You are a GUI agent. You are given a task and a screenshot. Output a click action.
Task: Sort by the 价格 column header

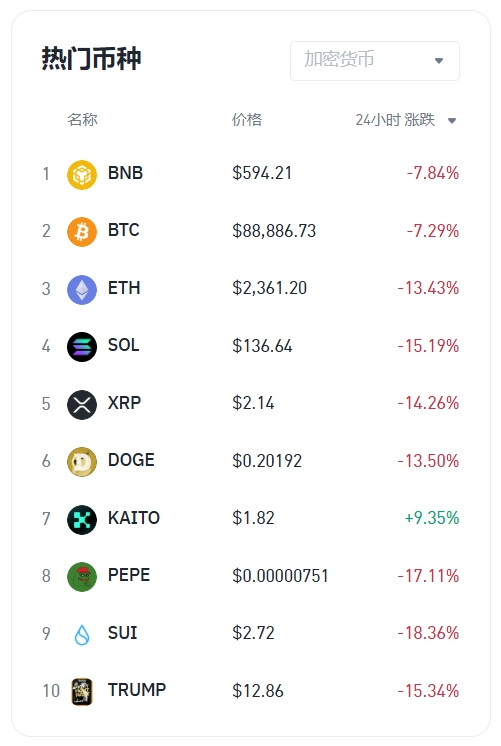247,119
